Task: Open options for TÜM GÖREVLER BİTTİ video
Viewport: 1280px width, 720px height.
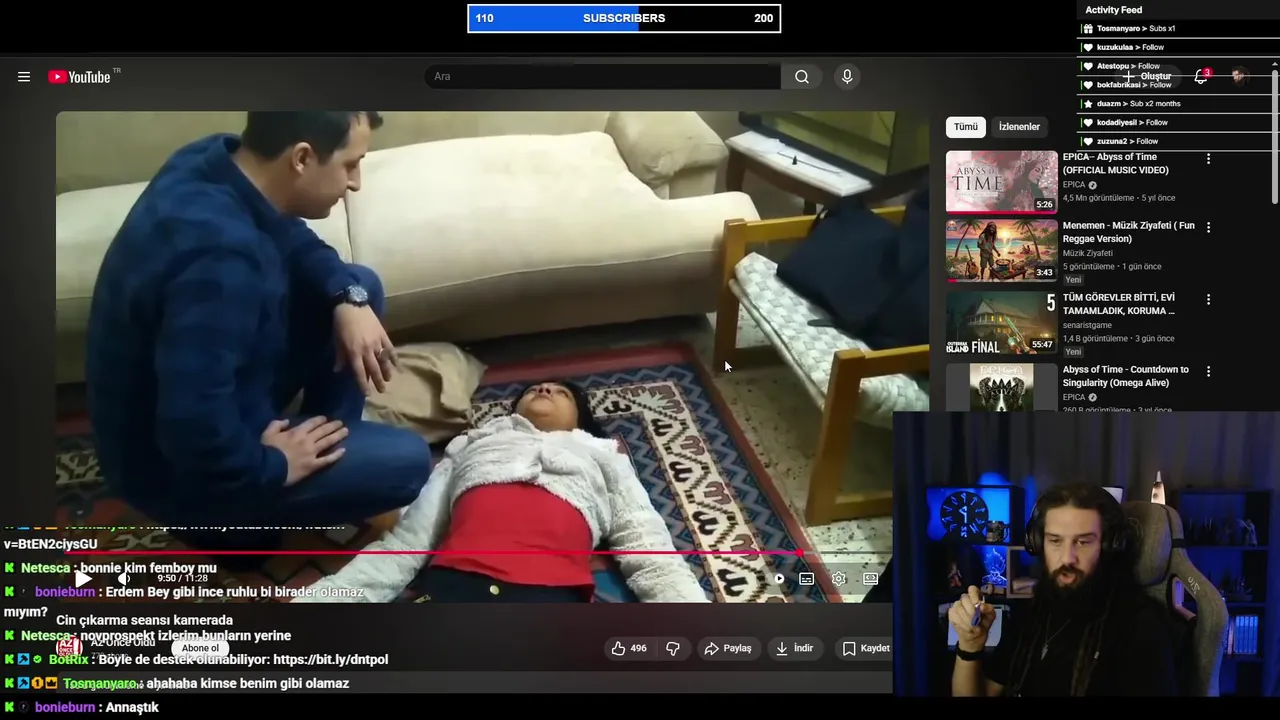Action: pyautogui.click(x=1208, y=299)
